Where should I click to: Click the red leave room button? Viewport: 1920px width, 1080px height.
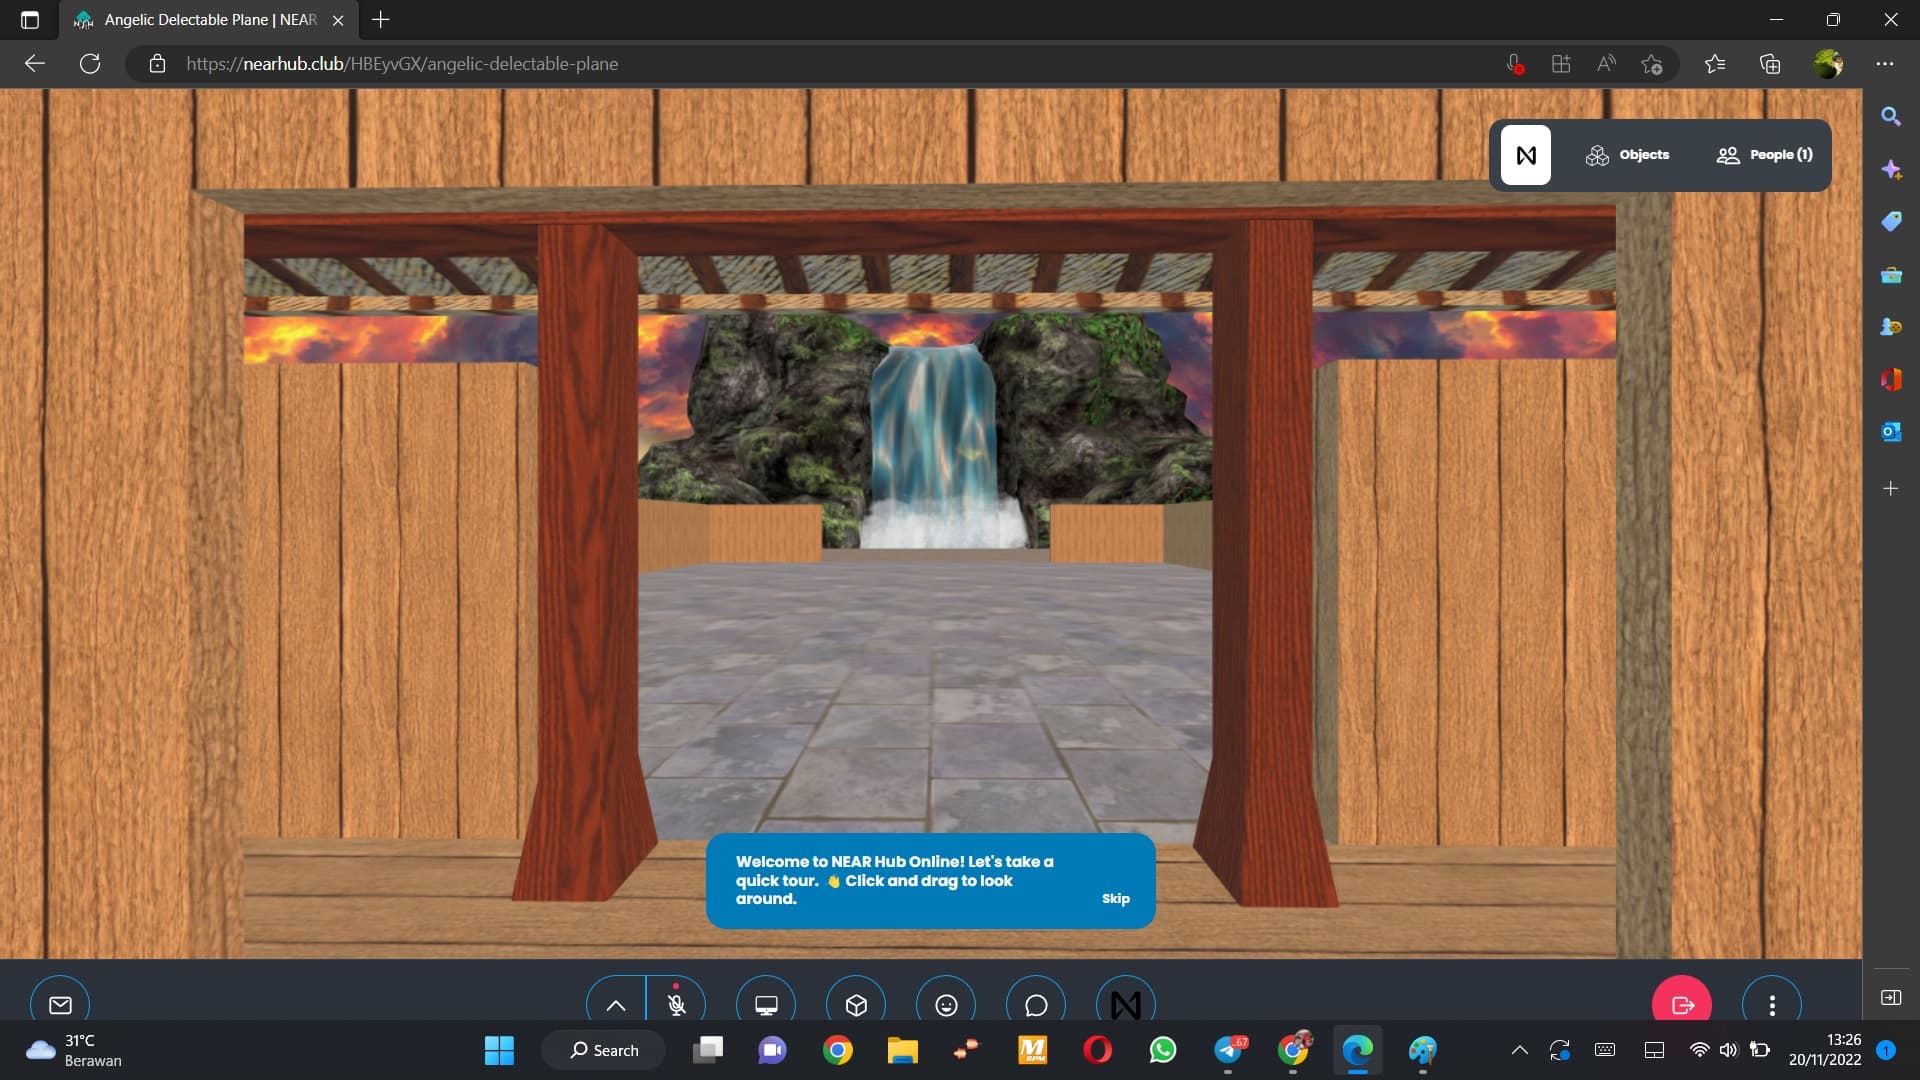pyautogui.click(x=1682, y=1004)
